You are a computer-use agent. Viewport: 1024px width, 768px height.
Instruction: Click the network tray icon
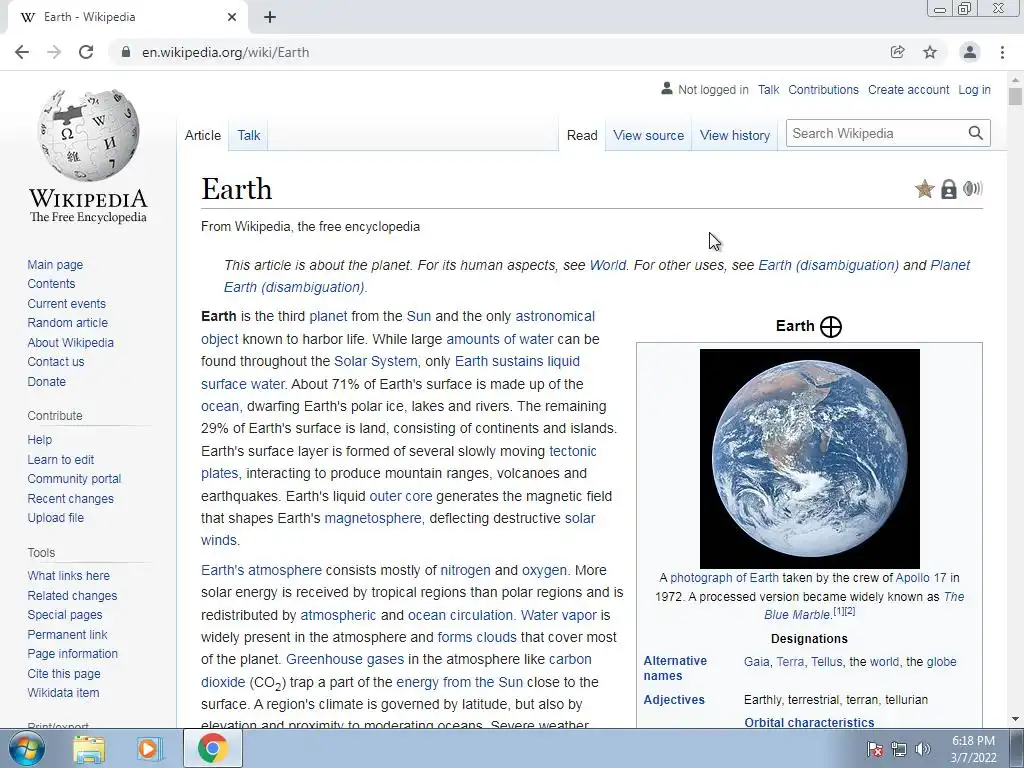899,749
